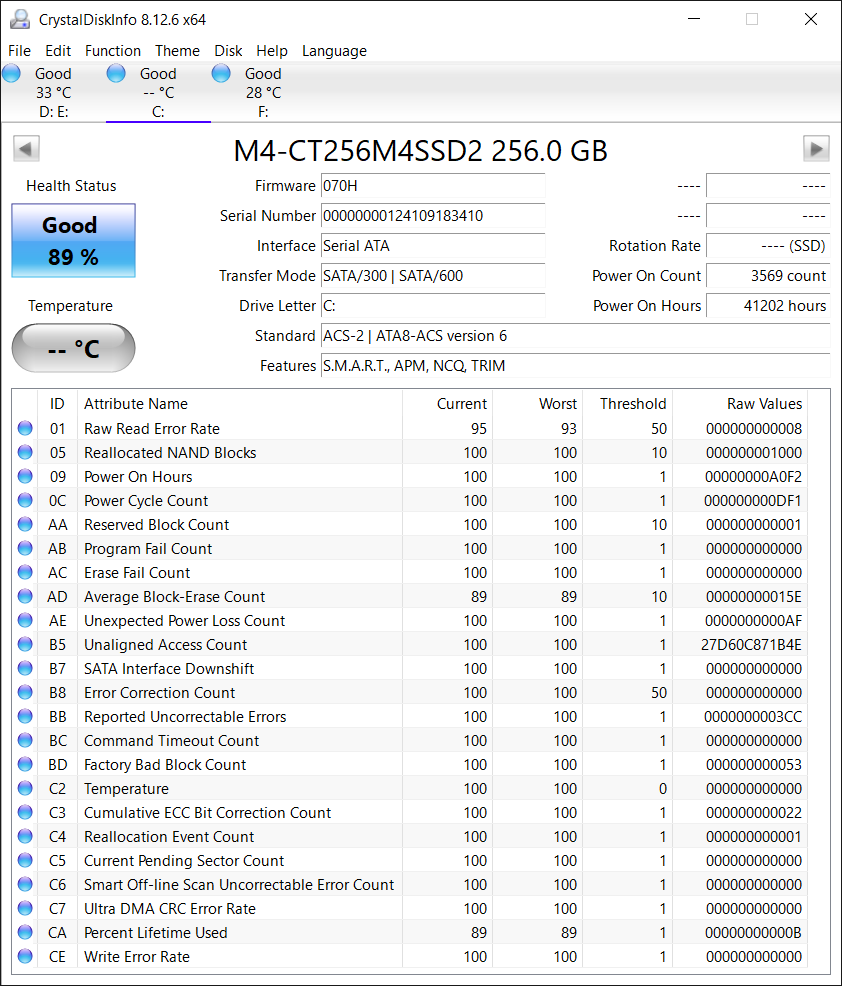
Task: Click the Good 89 % health status button
Action: pos(73,241)
